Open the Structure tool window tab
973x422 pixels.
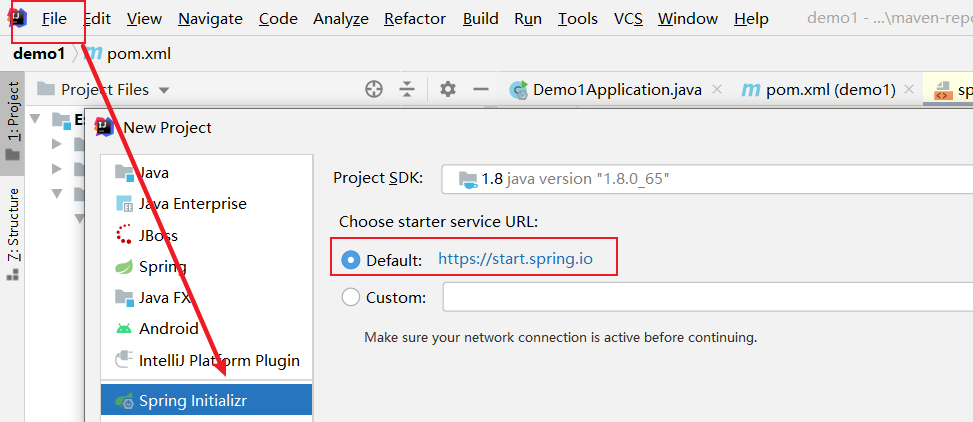pos(13,225)
